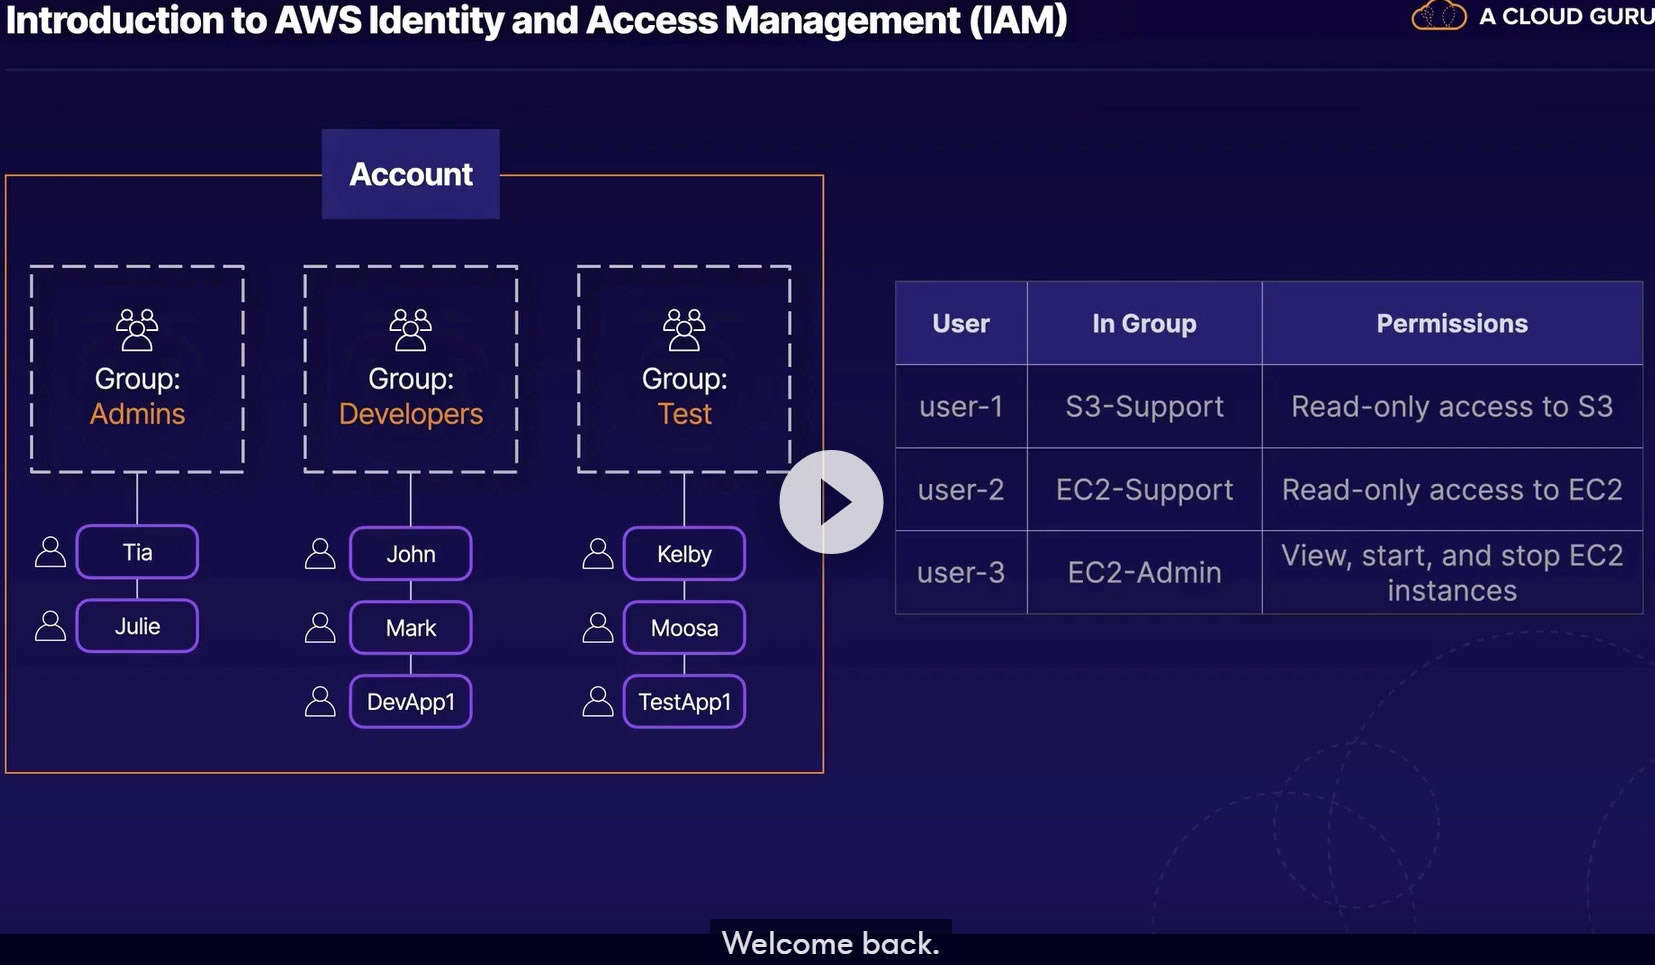1655x965 pixels.
Task: Click the user-3 table cell
Action: [x=961, y=572]
